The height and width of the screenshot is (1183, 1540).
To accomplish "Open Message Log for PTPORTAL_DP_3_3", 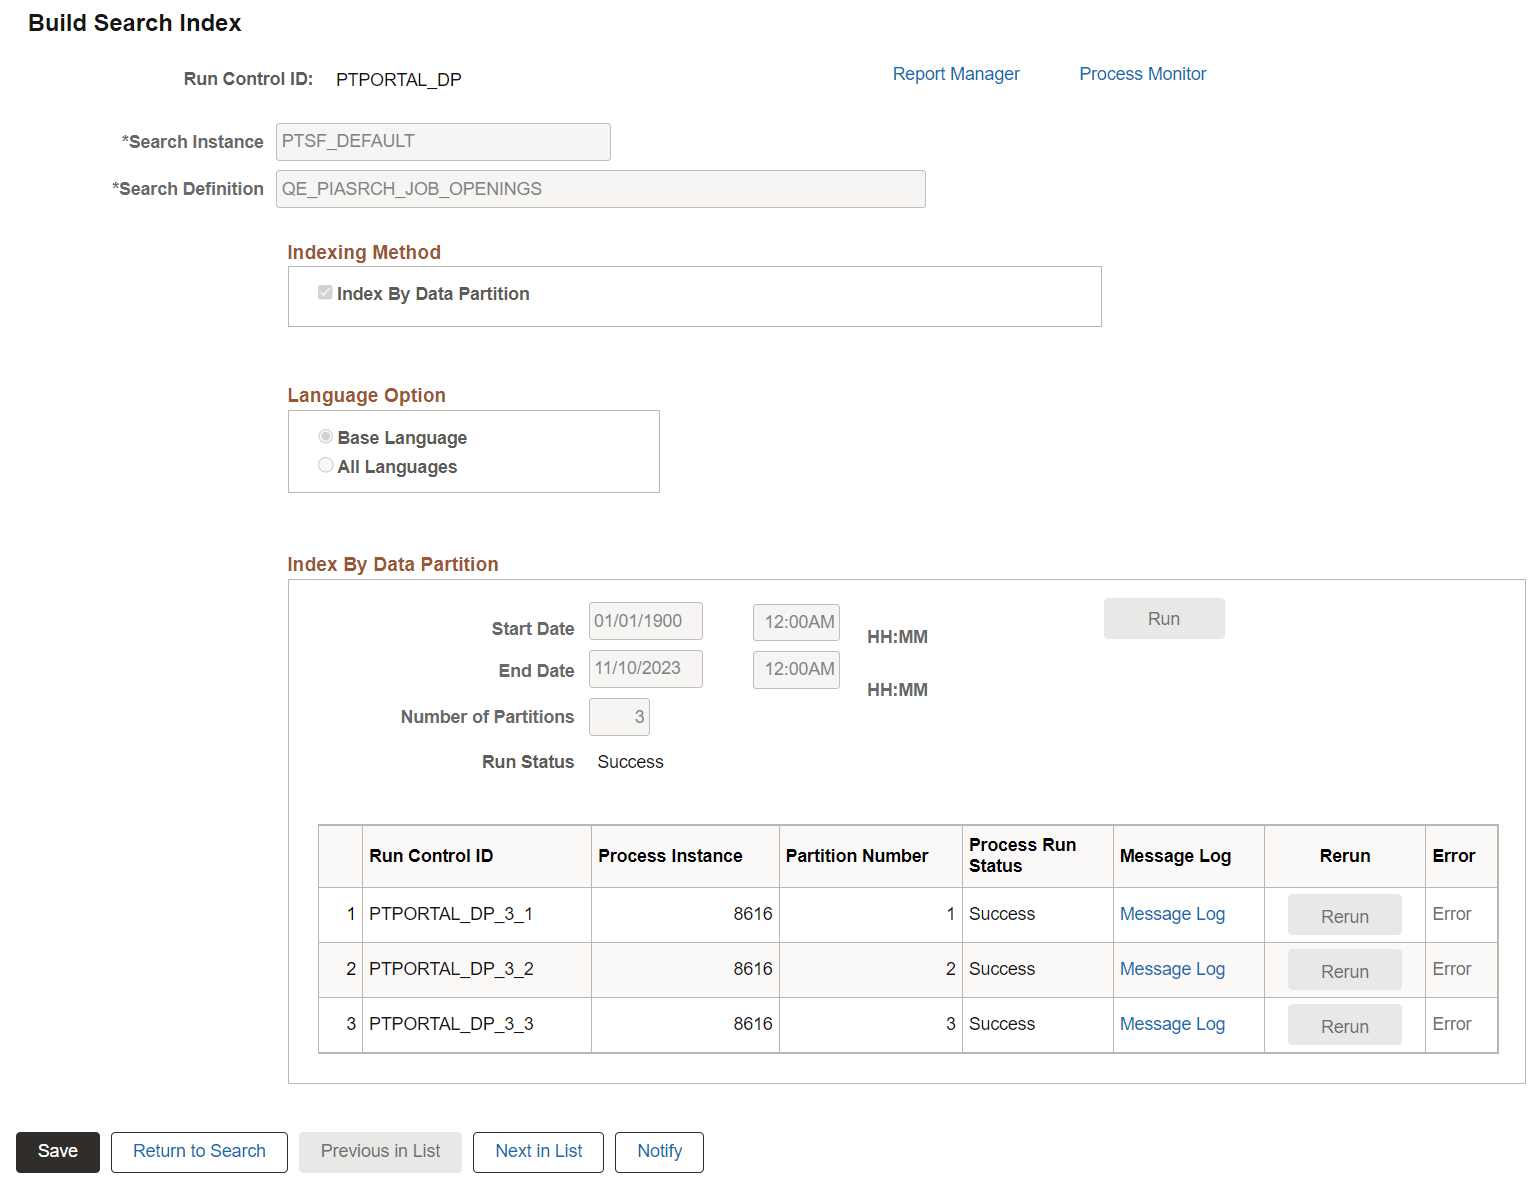I will [1171, 1023].
